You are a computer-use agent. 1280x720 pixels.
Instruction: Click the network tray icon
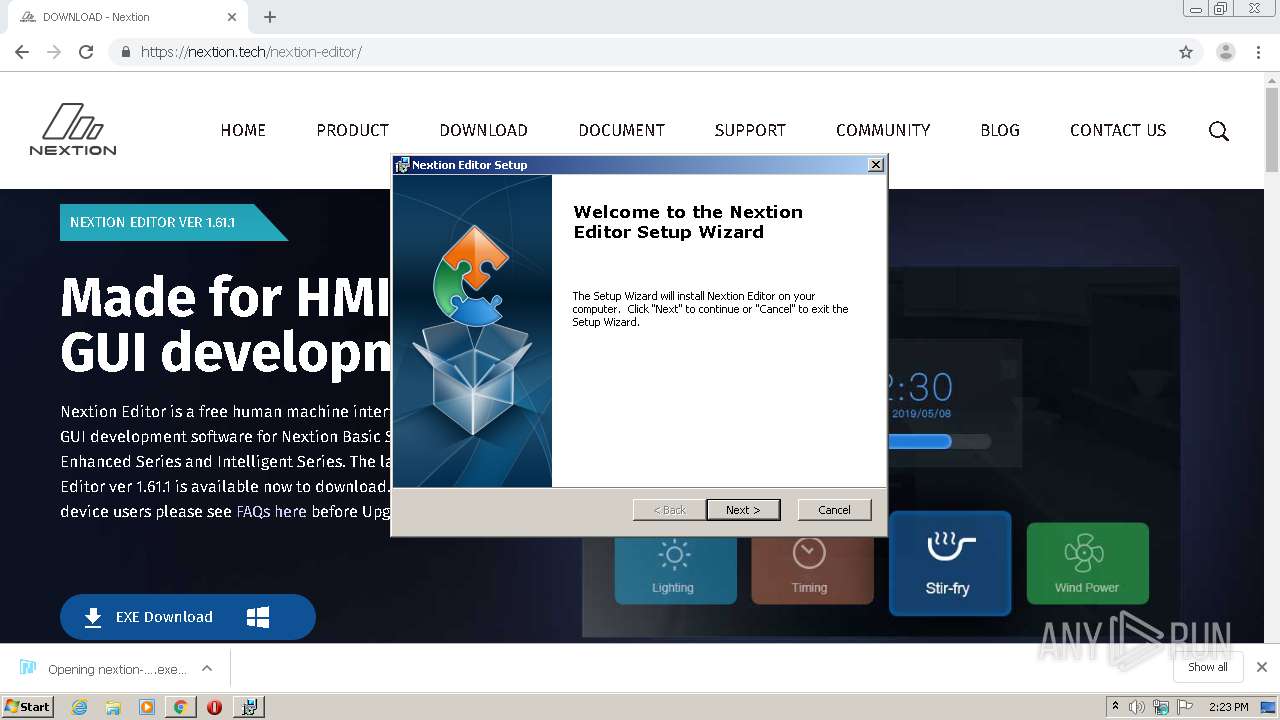(x=1161, y=707)
